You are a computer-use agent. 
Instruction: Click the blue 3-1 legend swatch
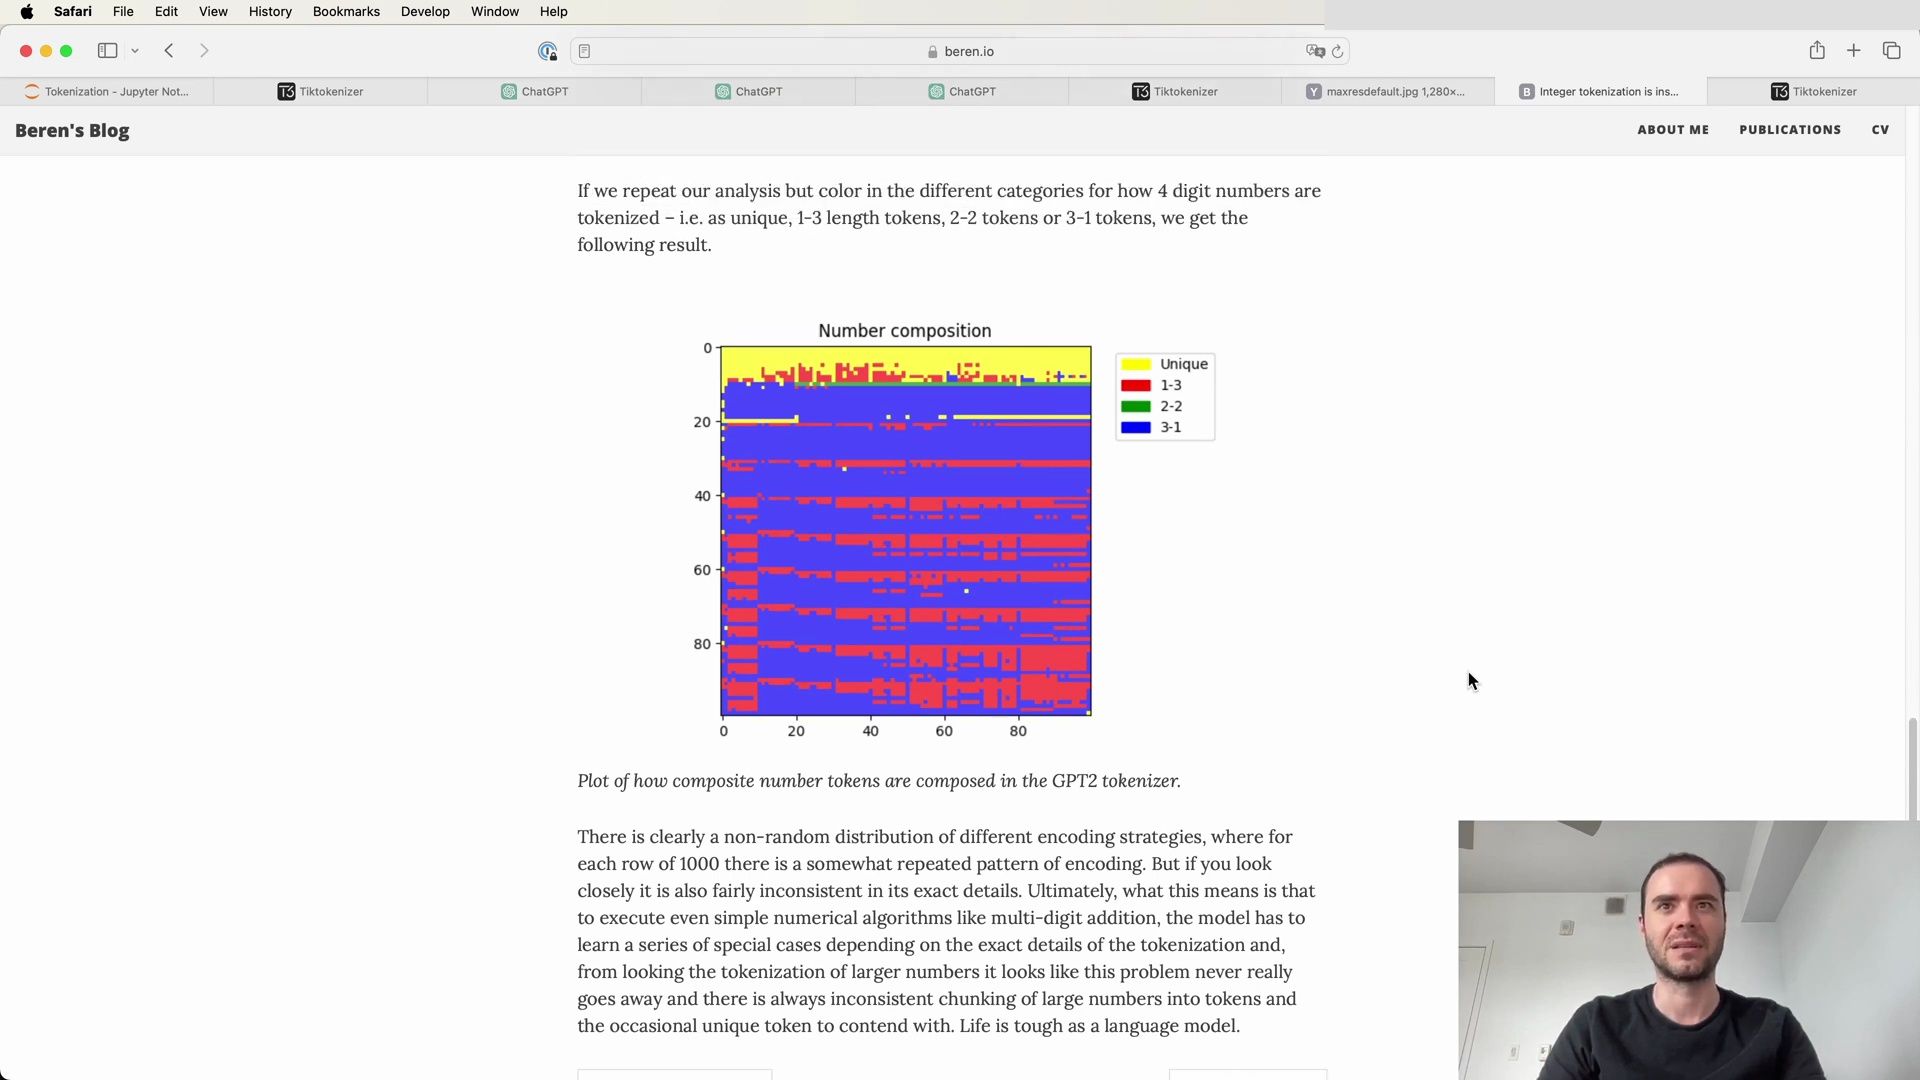(1136, 427)
